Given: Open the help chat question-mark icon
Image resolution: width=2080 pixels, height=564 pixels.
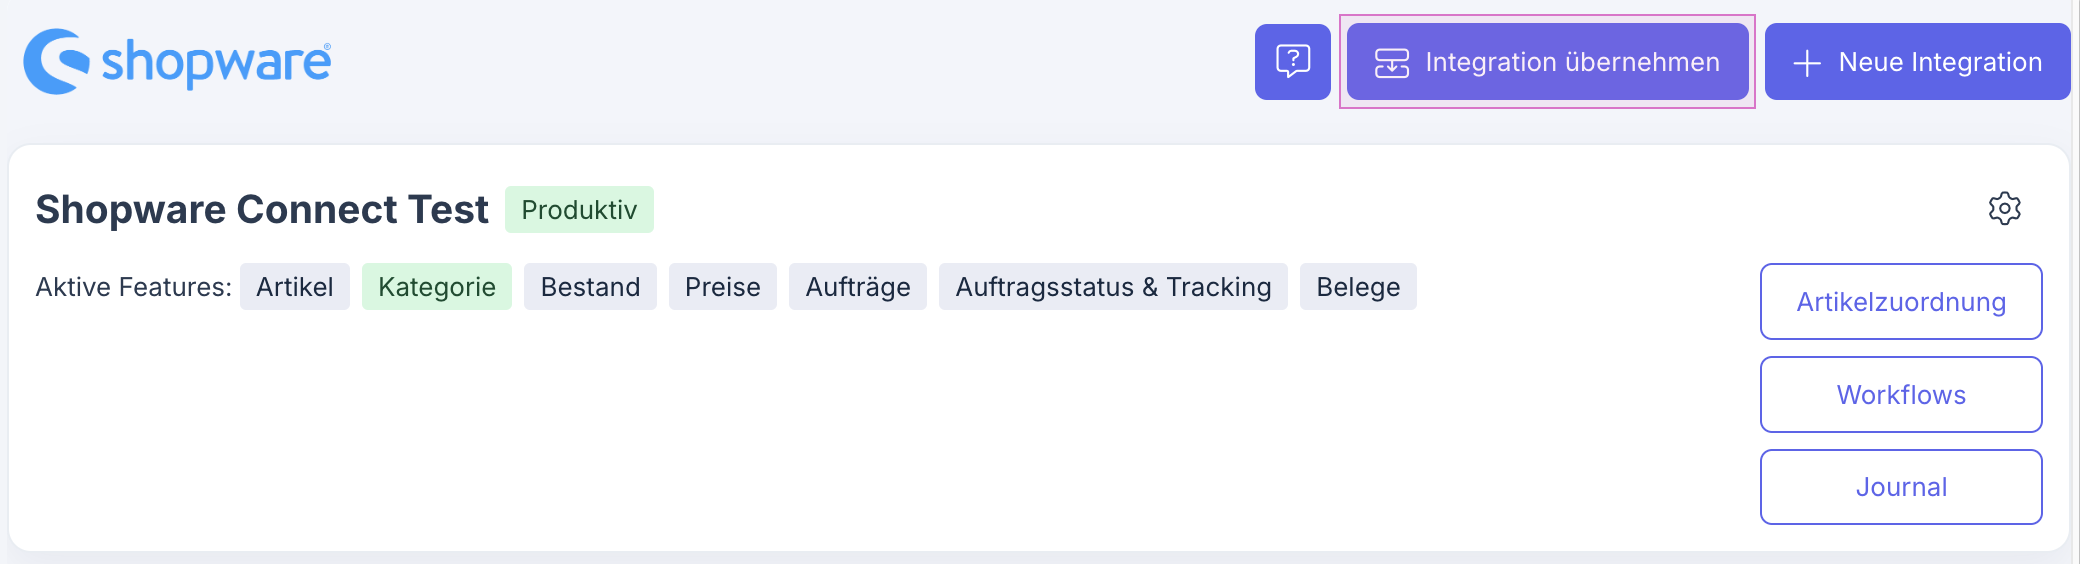Looking at the screenshot, I should click(x=1292, y=62).
